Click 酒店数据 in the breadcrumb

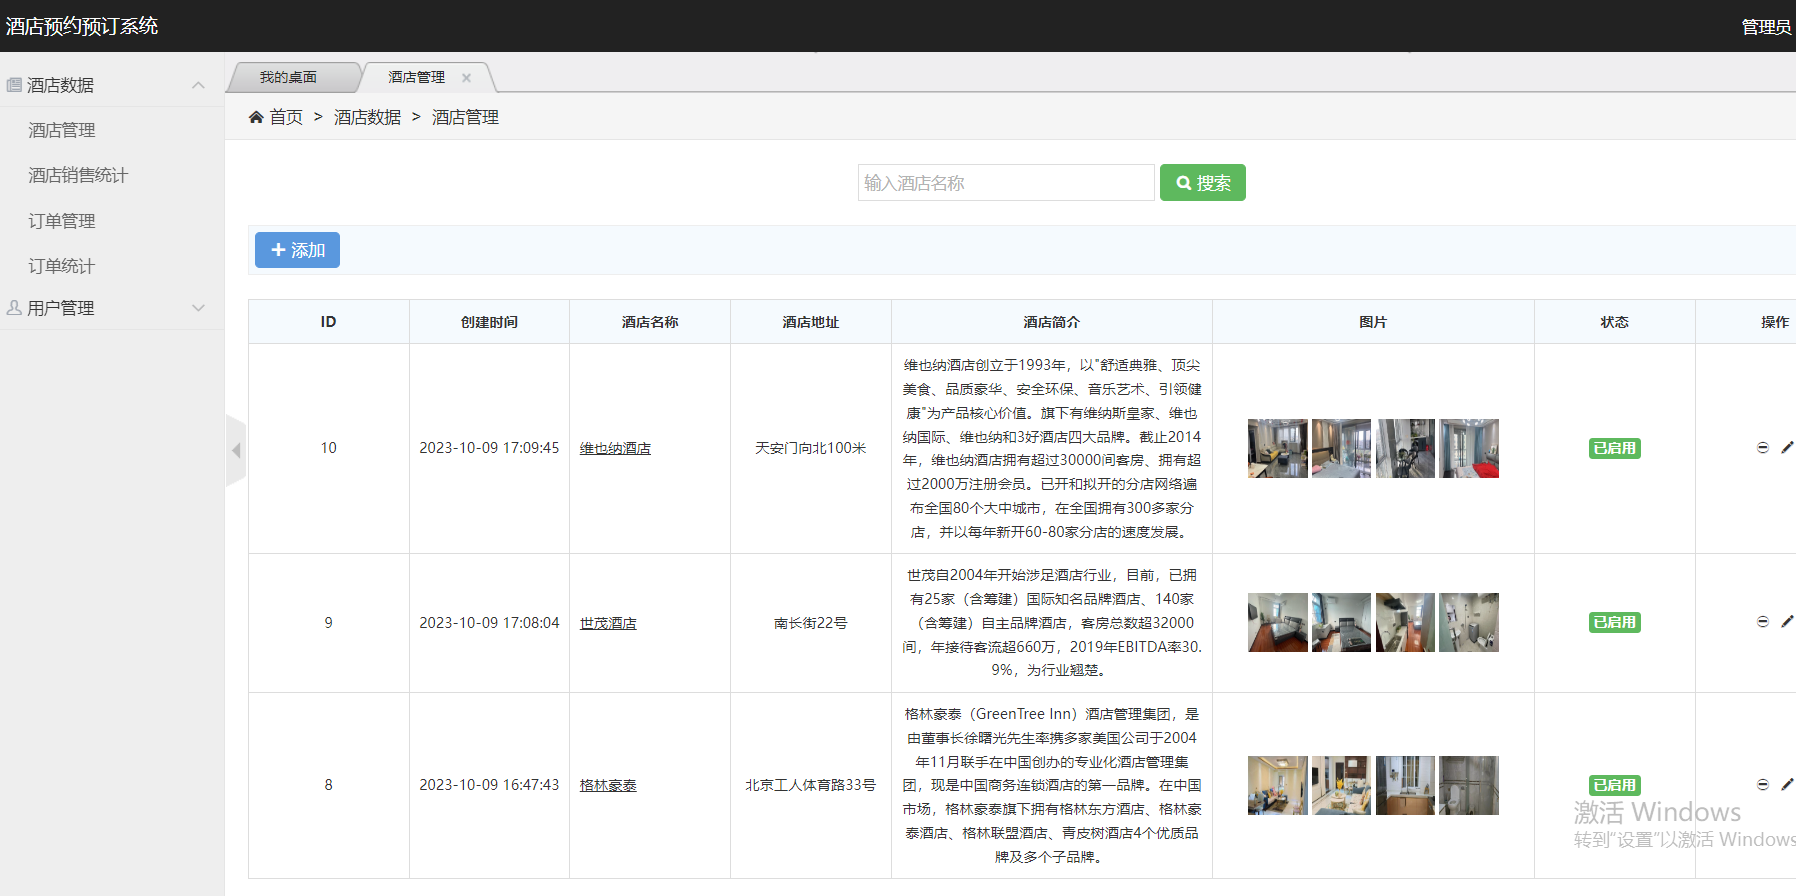[367, 117]
